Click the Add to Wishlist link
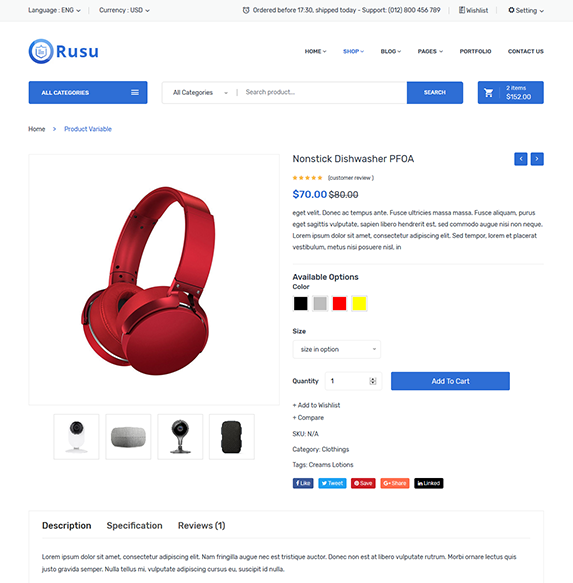The width and height of the screenshot is (573, 583). 316,405
